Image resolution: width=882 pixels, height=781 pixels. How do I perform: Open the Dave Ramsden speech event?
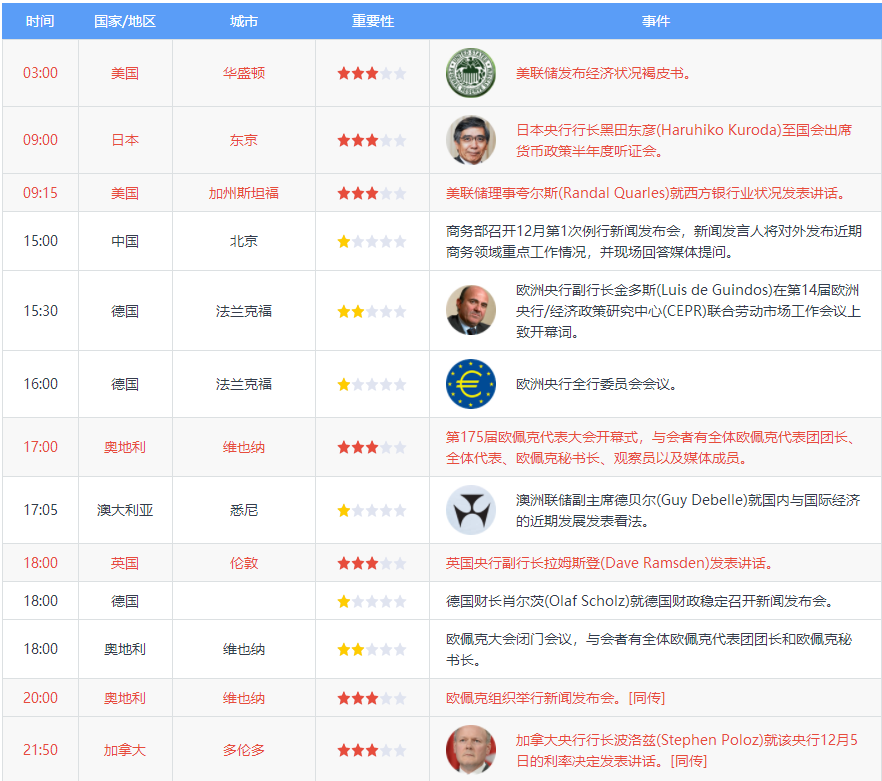pos(609,563)
